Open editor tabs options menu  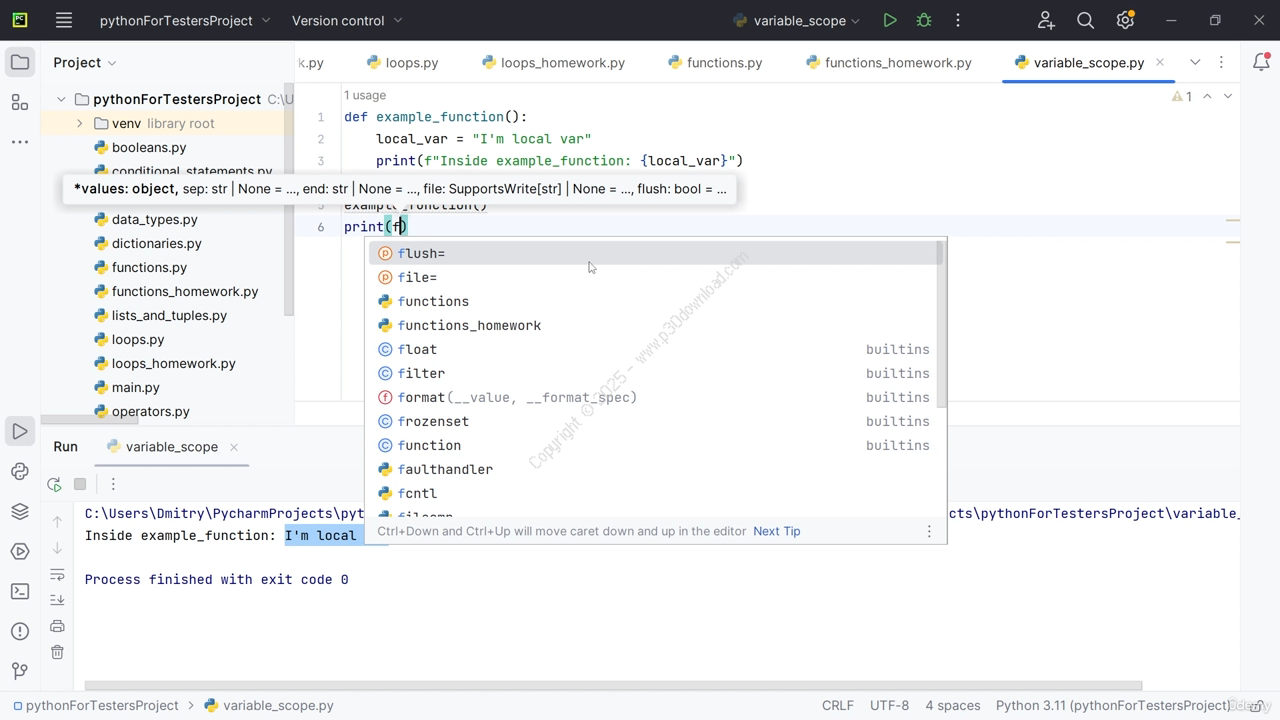point(1221,62)
